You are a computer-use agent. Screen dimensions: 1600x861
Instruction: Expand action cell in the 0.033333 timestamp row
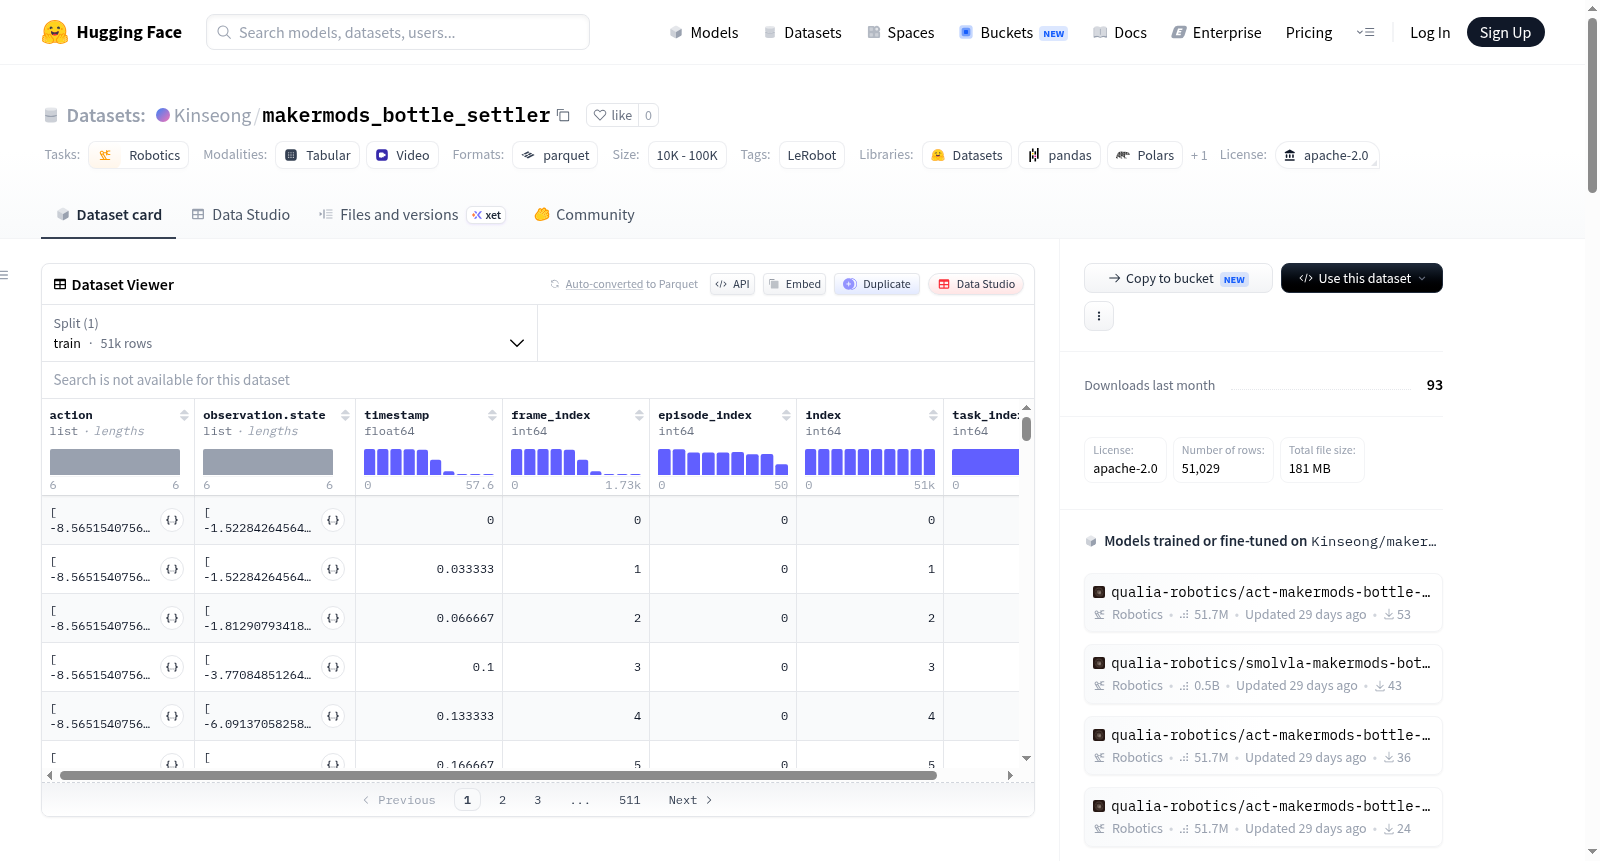(172, 569)
